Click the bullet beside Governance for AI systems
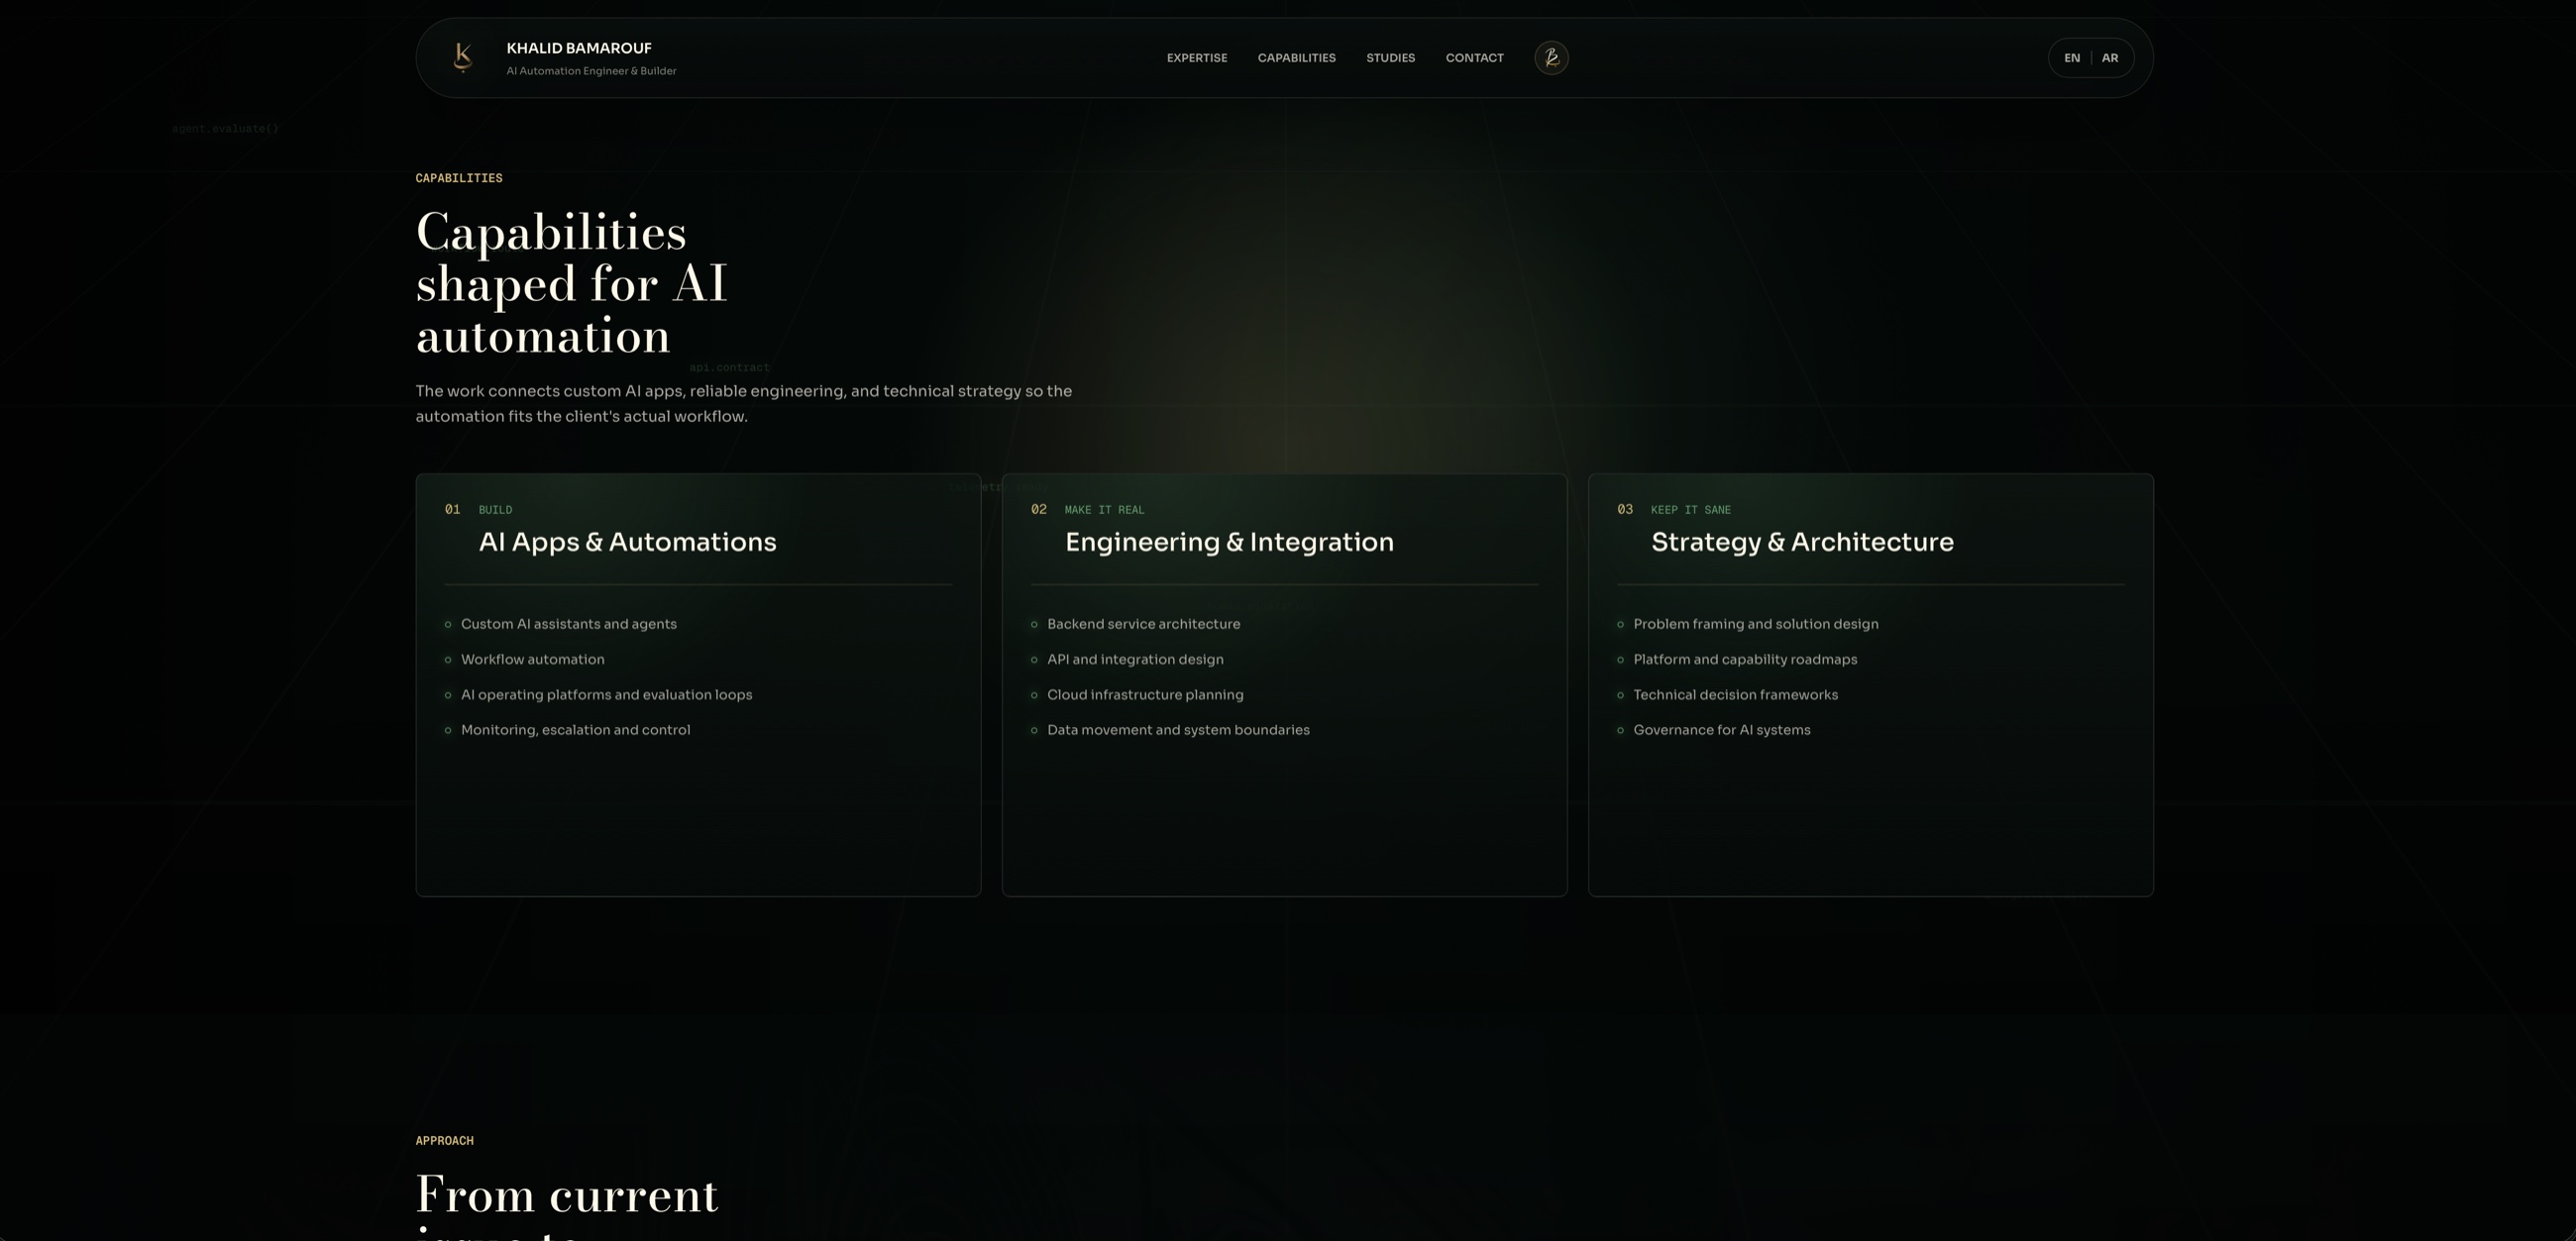The image size is (2576, 1241). (x=1620, y=731)
